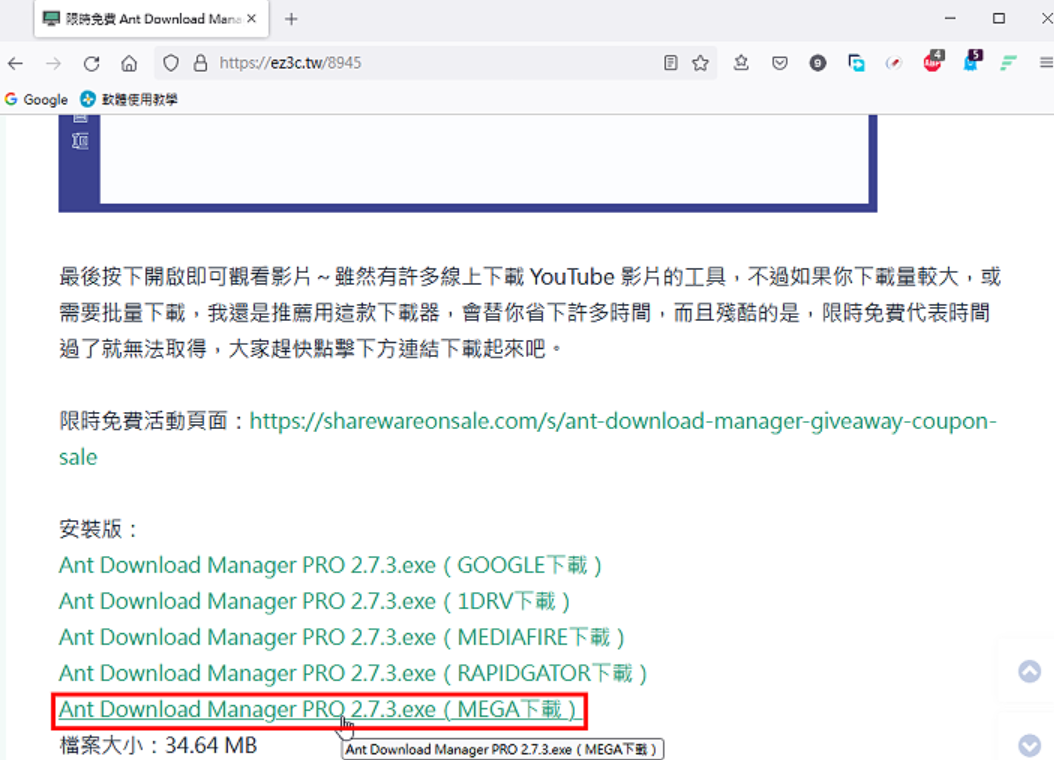Click the scroll-to-top round arrow button
The height and width of the screenshot is (760, 1054).
[x=1029, y=671]
